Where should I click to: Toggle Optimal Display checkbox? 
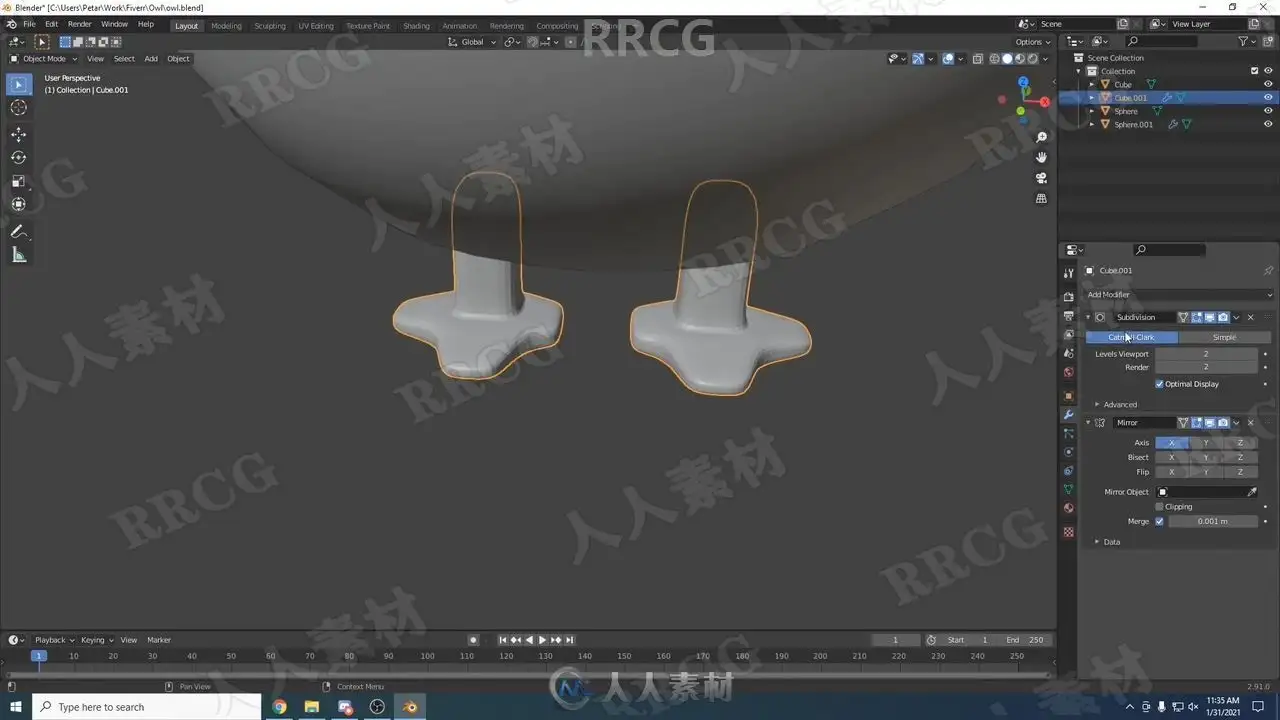click(1160, 384)
